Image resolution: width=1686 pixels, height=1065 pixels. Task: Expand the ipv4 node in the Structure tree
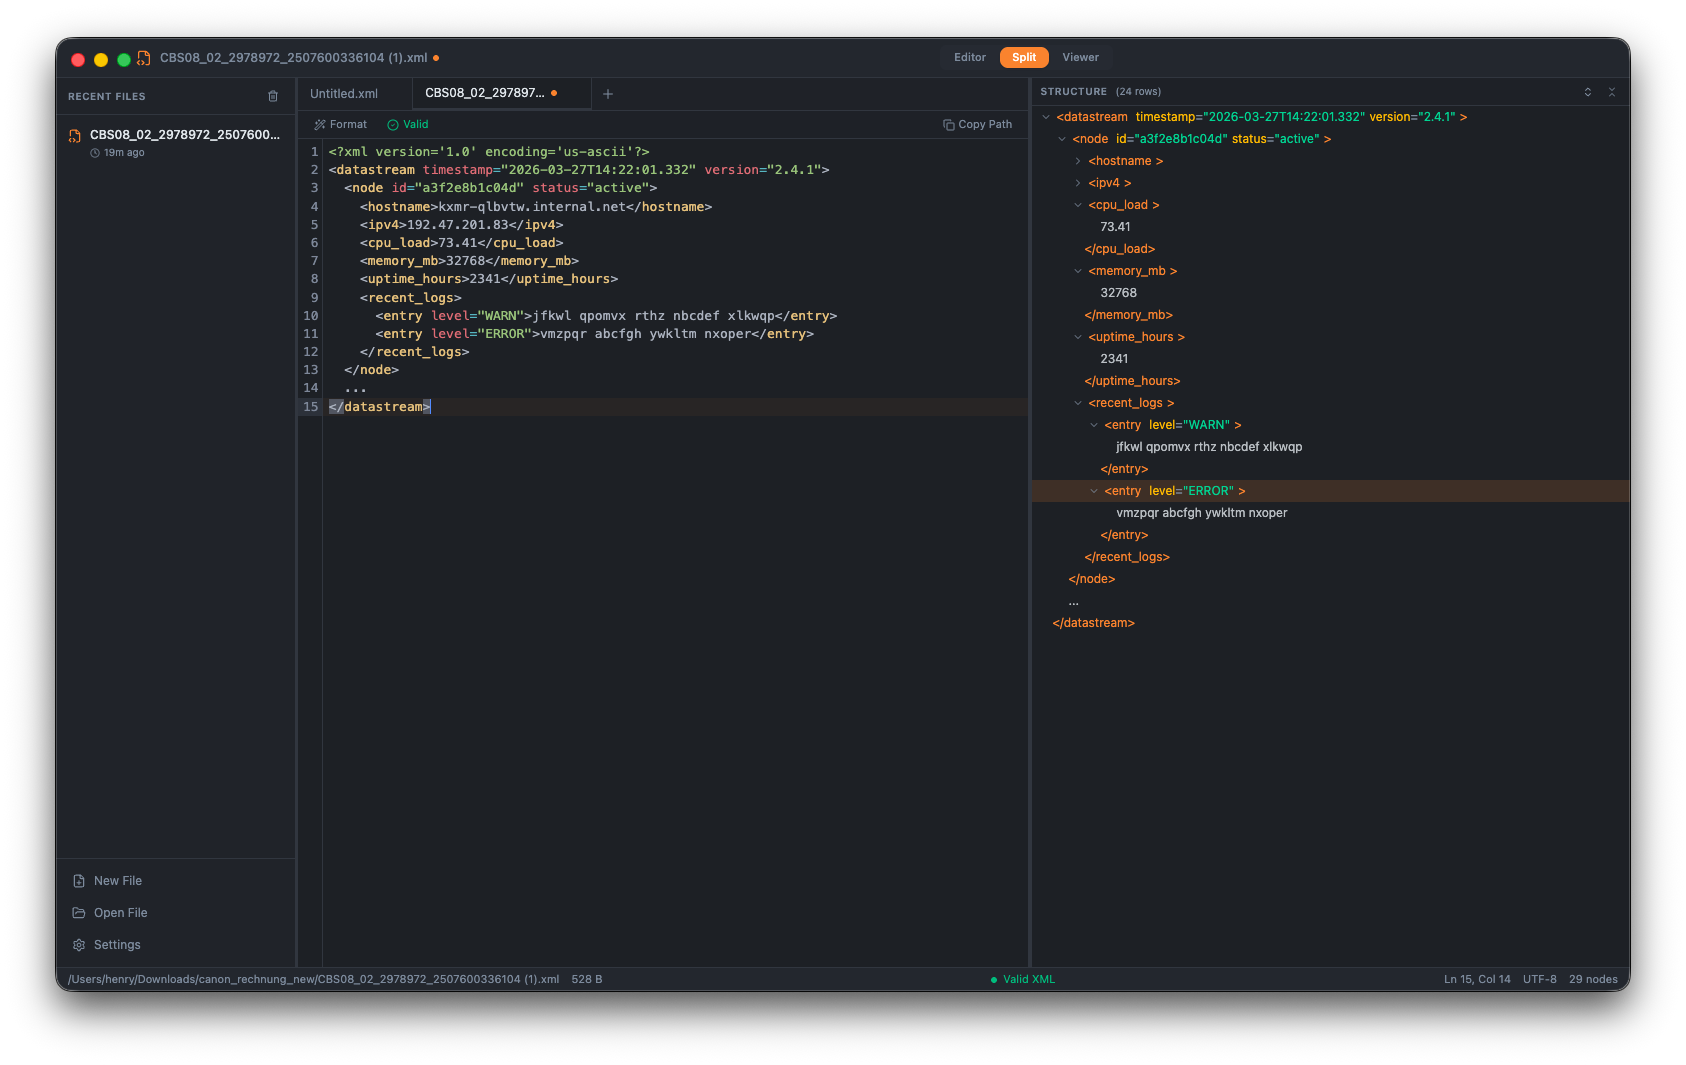[1078, 182]
